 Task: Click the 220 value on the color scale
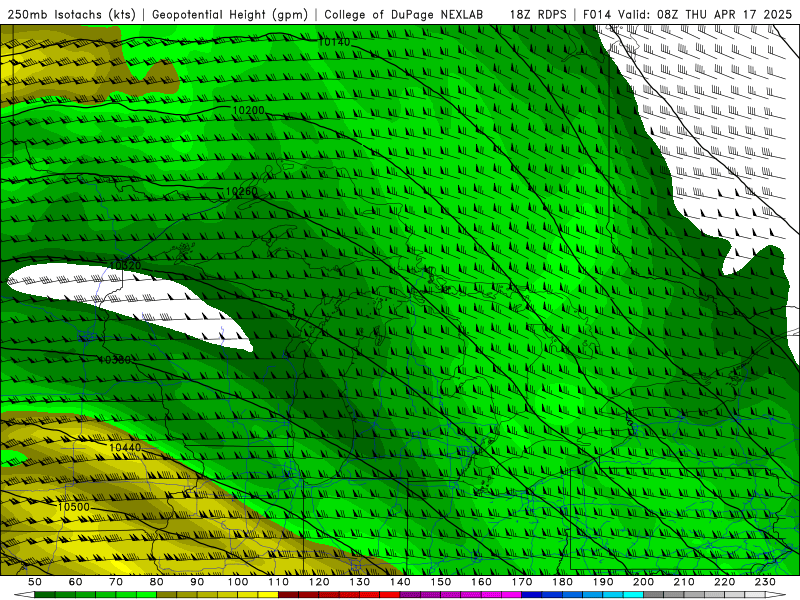[725, 582]
